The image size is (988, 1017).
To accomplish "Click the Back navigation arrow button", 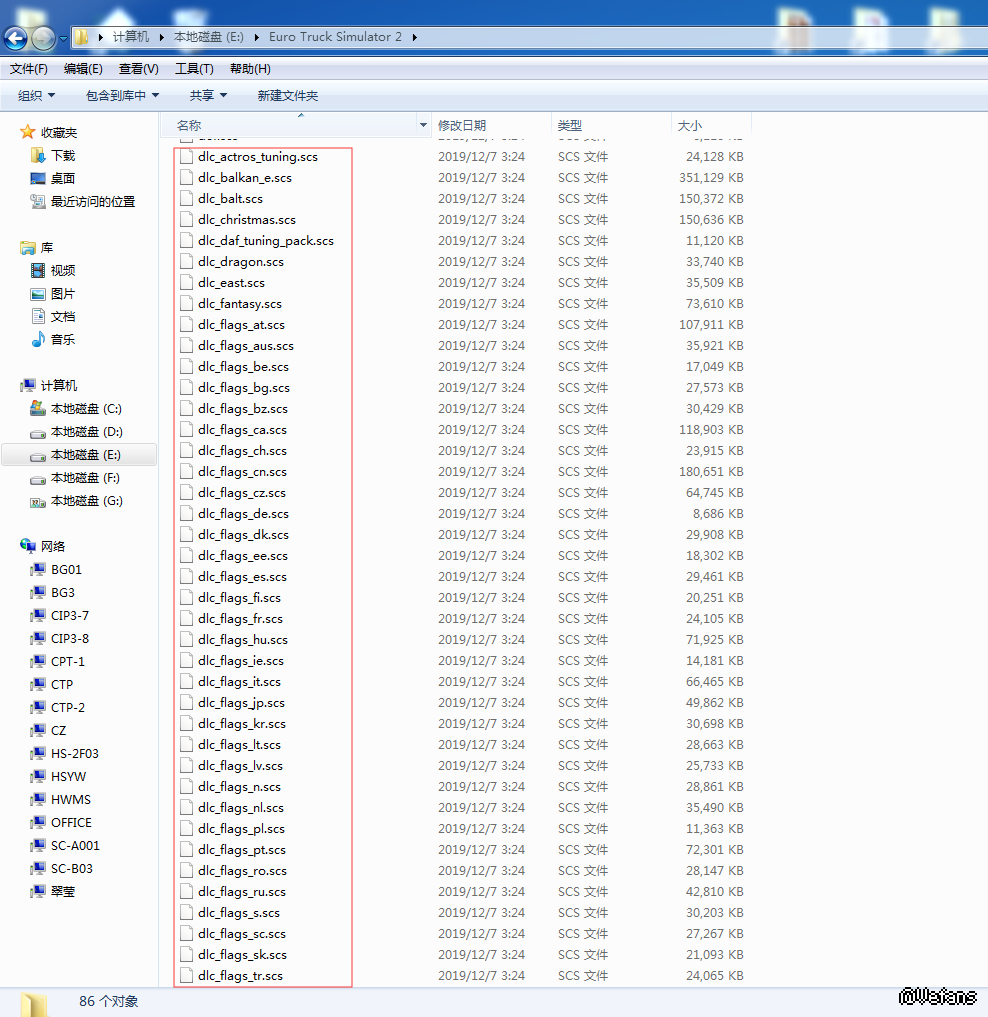I will click(x=16, y=38).
